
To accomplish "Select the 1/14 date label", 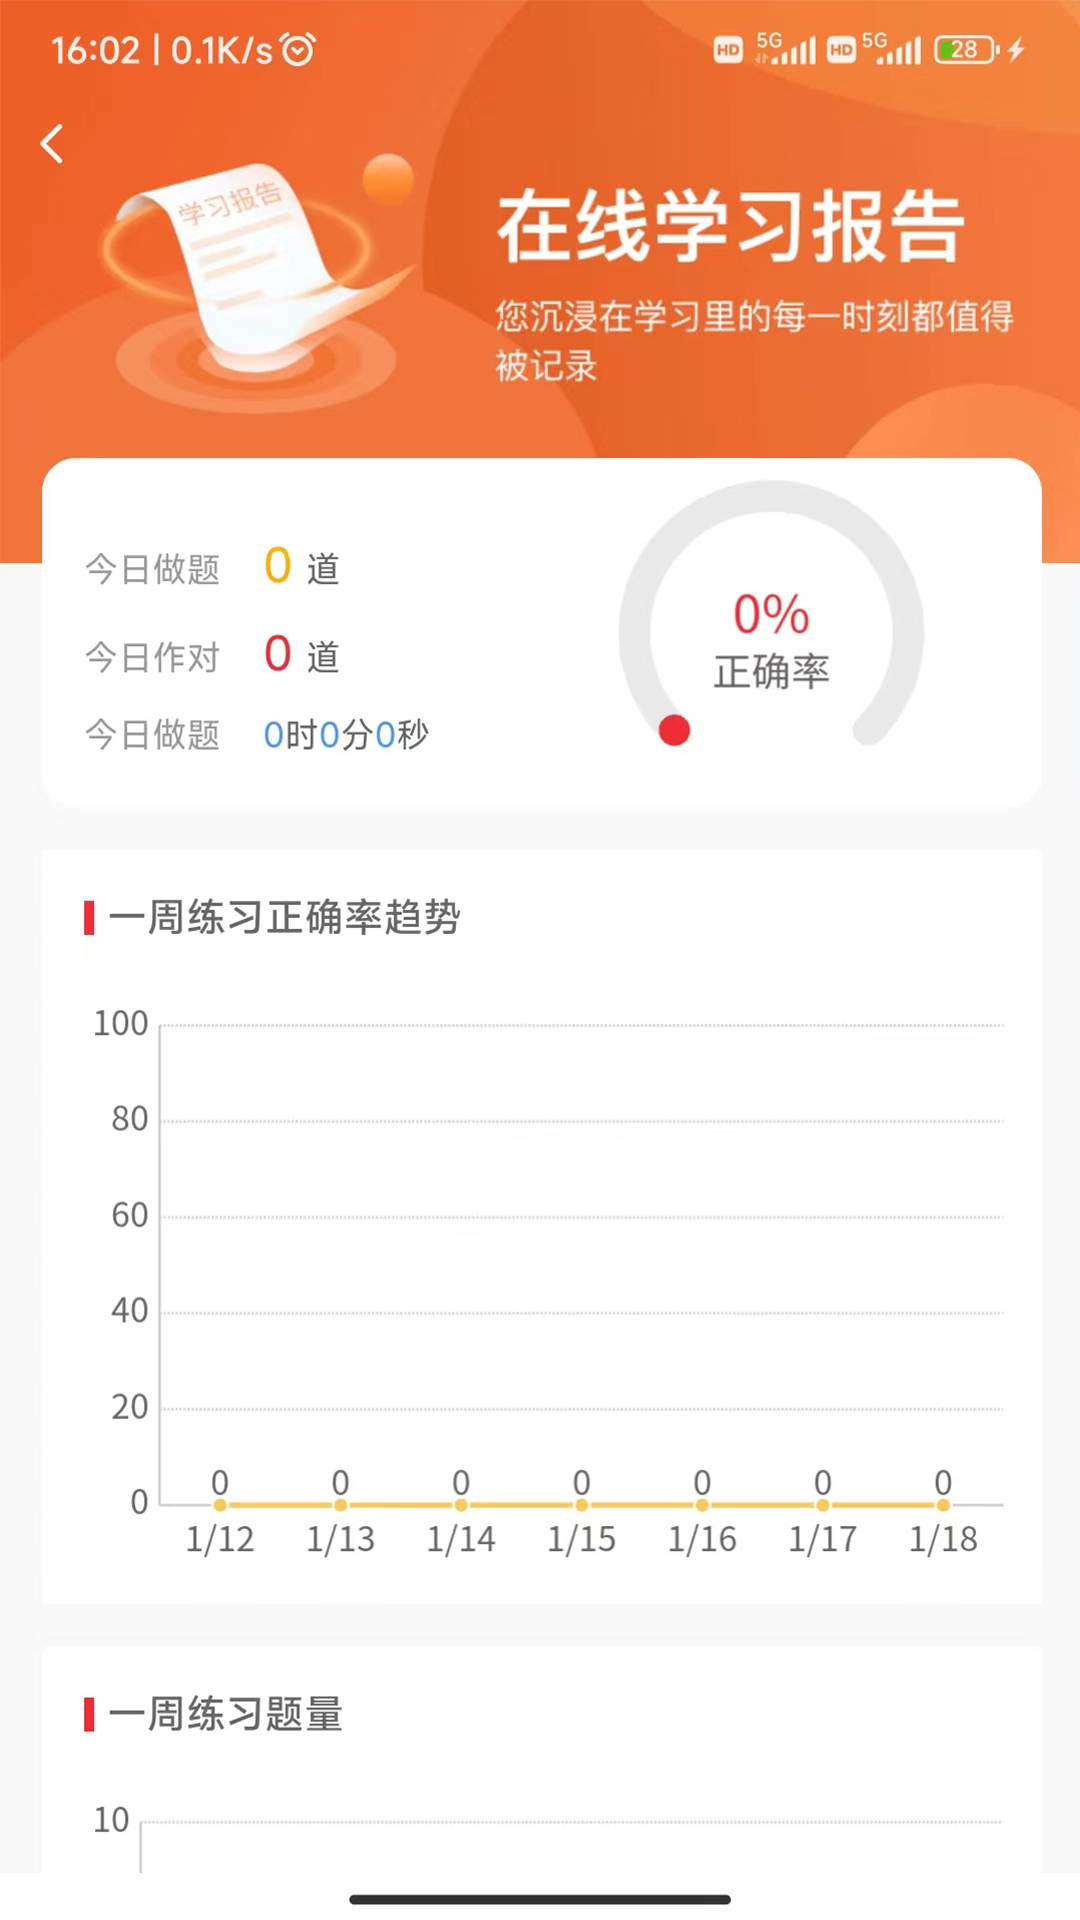I will [461, 1539].
